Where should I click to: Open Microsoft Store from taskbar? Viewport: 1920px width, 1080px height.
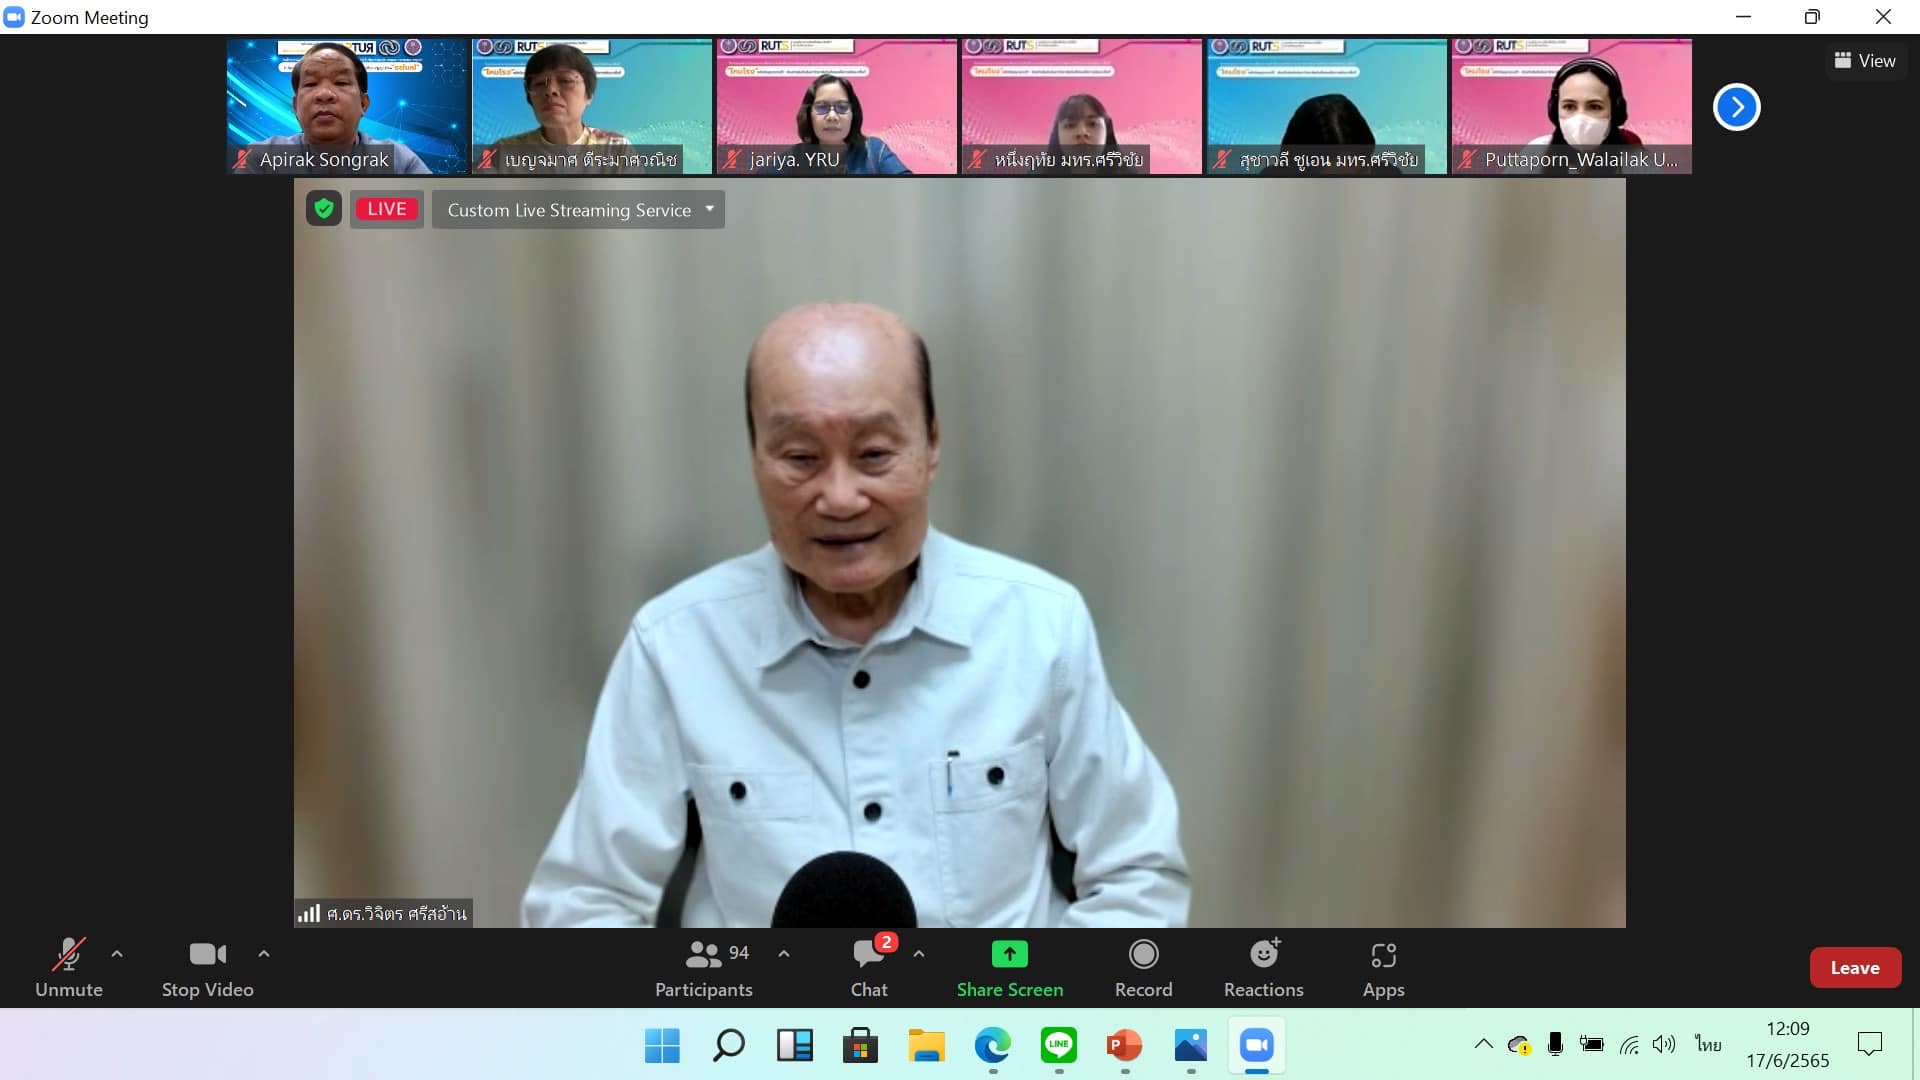click(x=860, y=1046)
